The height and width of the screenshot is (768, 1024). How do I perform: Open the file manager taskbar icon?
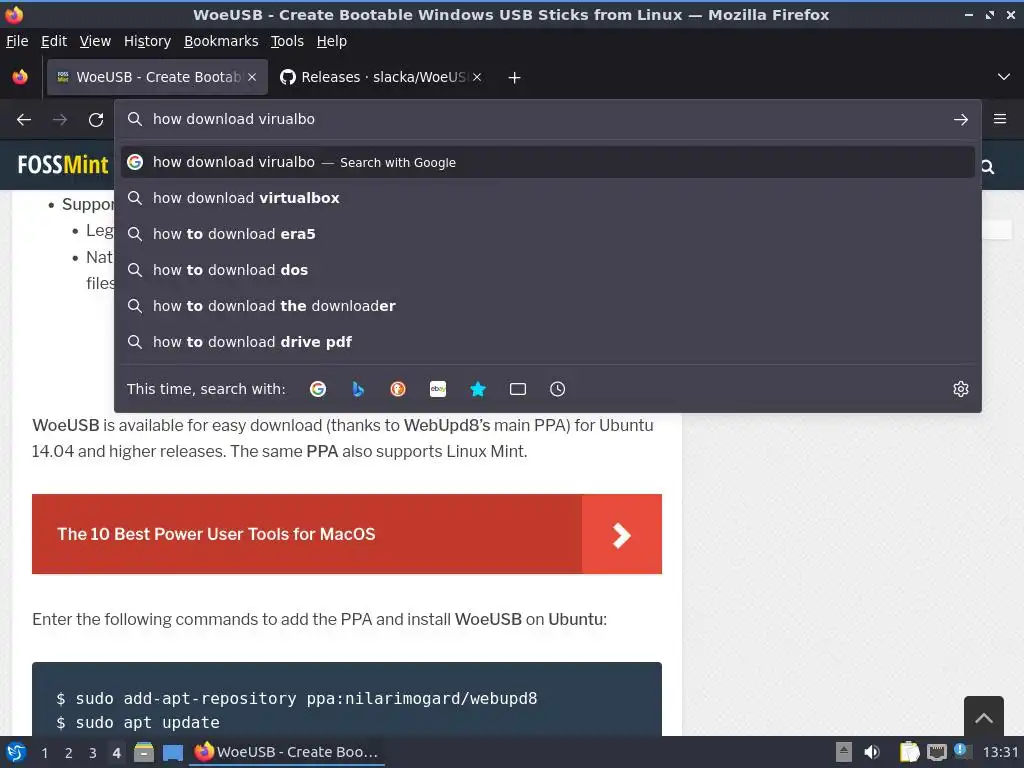point(144,752)
